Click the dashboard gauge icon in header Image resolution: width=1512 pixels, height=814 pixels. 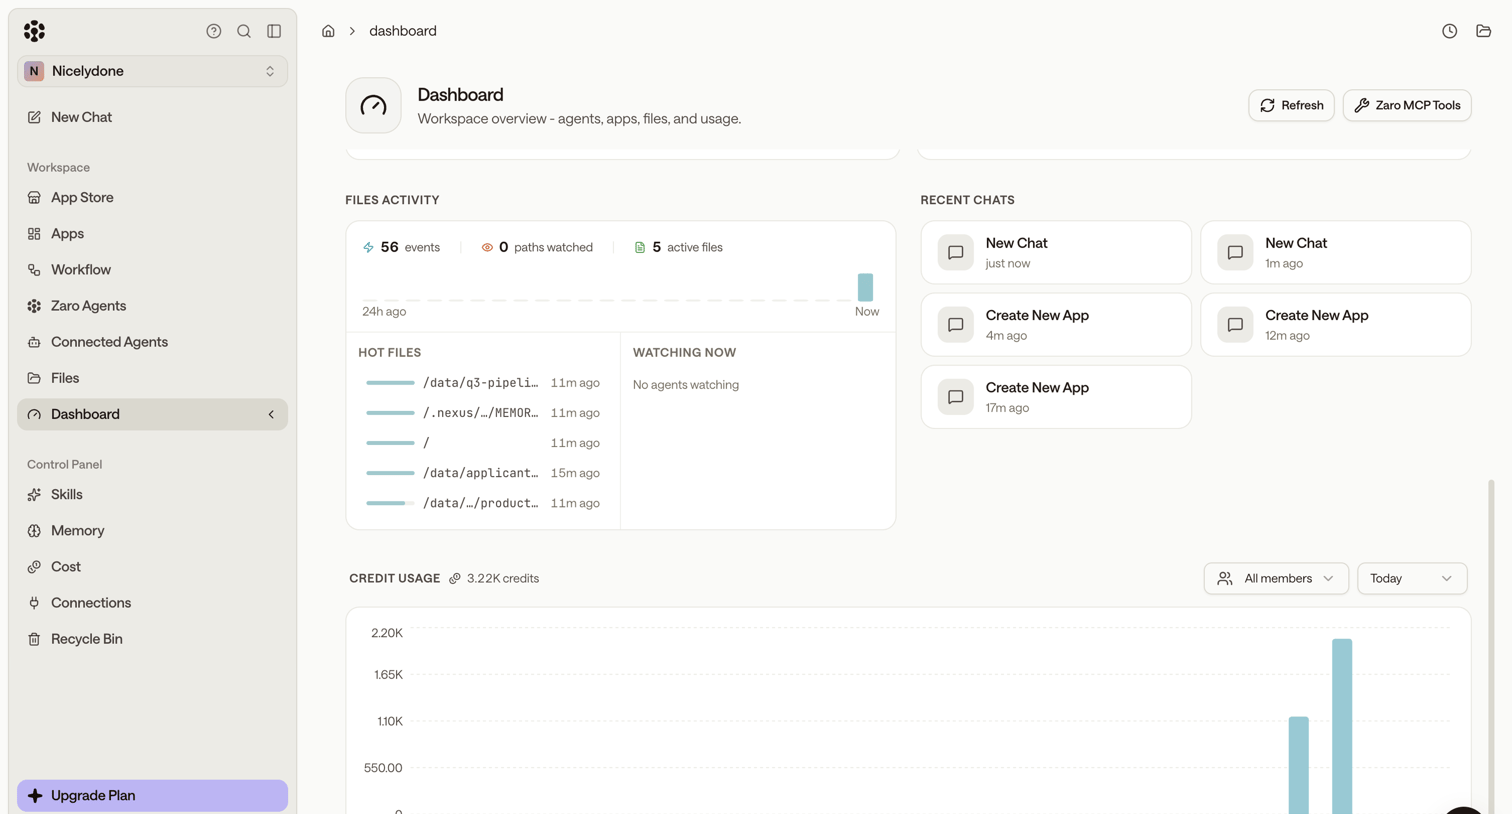pyautogui.click(x=373, y=105)
